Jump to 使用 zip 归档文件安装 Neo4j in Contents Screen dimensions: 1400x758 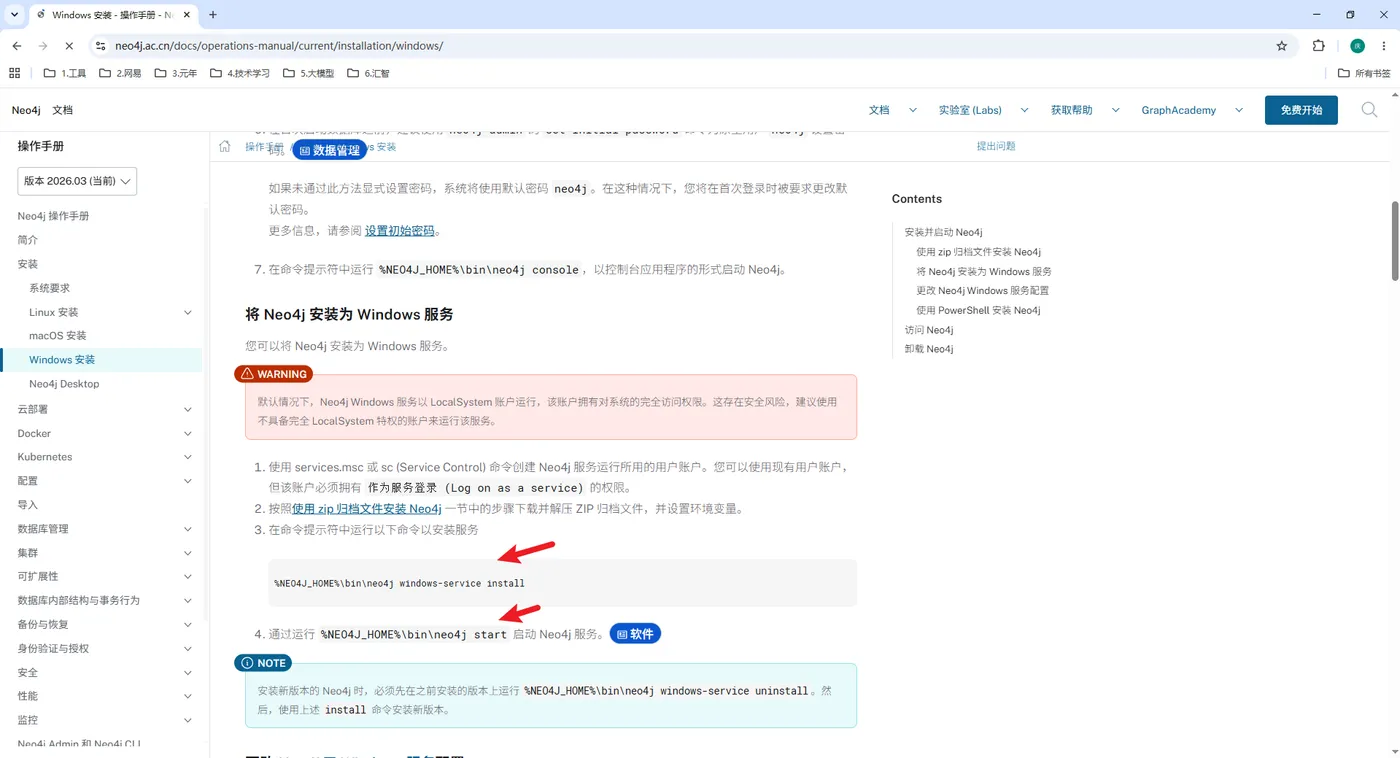pyautogui.click(x=978, y=252)
